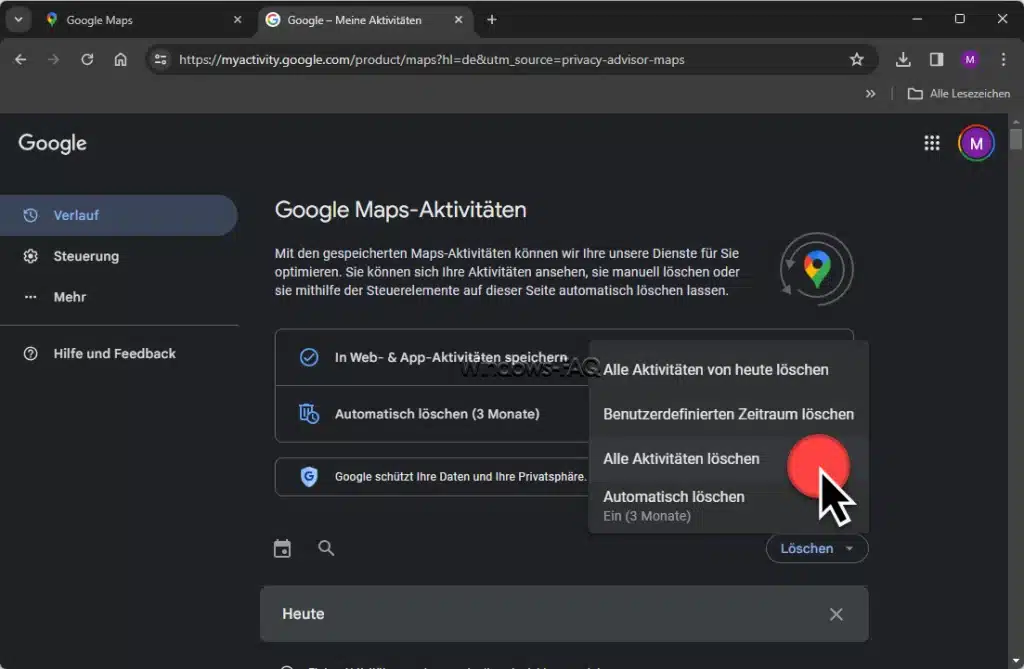Open Google schützt Ihre Daten info card
This screenshot has width=1024, height=669.
432,476
